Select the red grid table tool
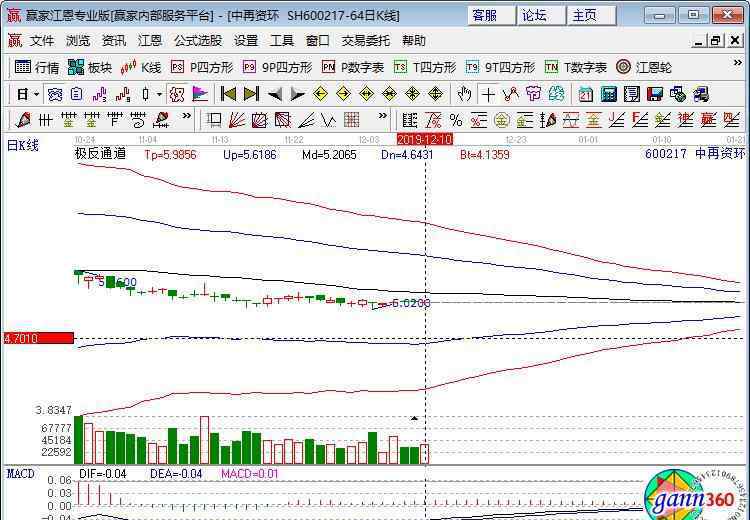Image resolution: width=750 pixels, height=520 pixels. tap(352, 120)
